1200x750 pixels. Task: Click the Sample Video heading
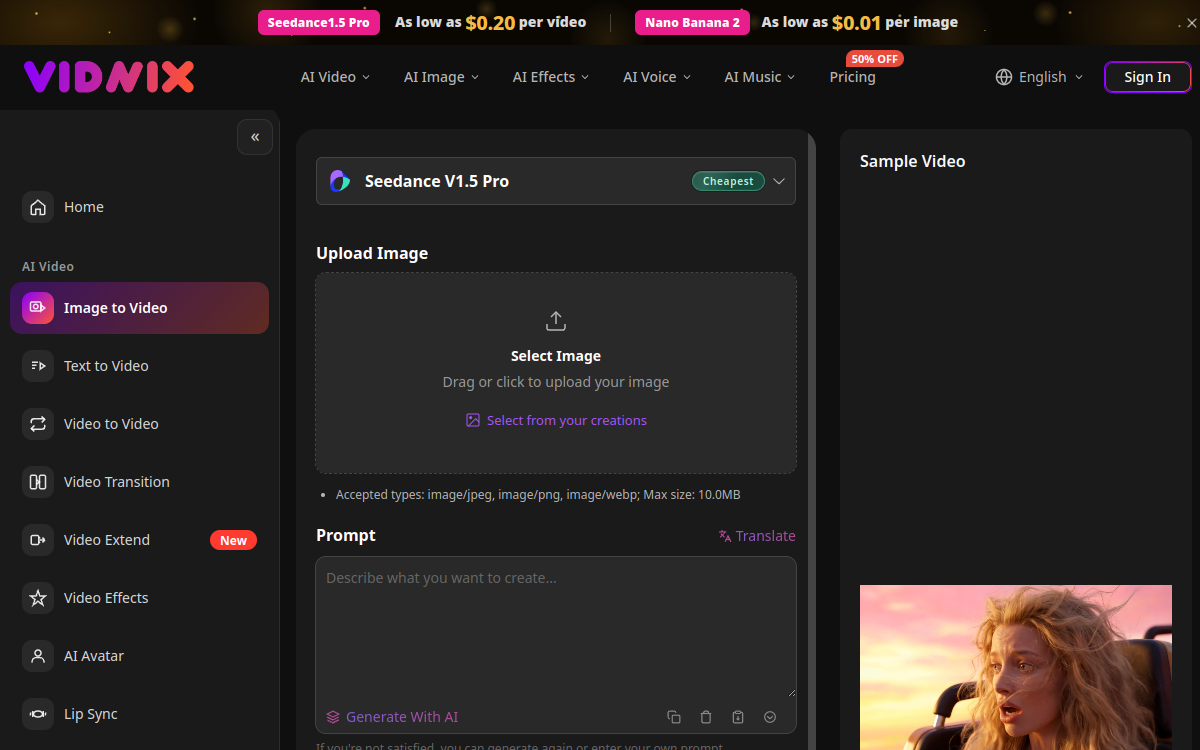(x=913, y=161)
